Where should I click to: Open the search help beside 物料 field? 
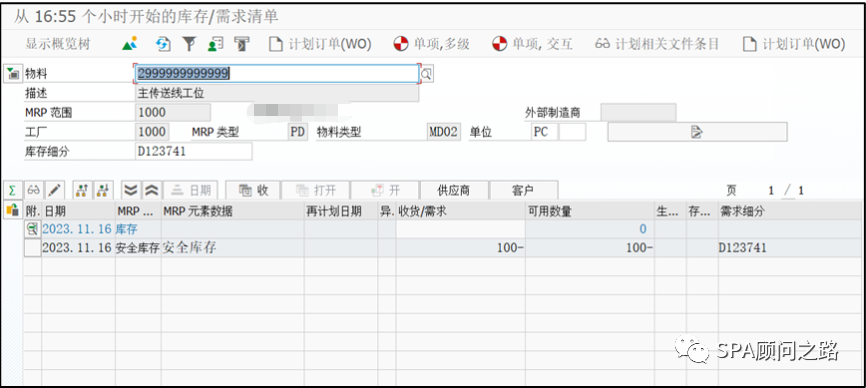(x=426, y=73)
